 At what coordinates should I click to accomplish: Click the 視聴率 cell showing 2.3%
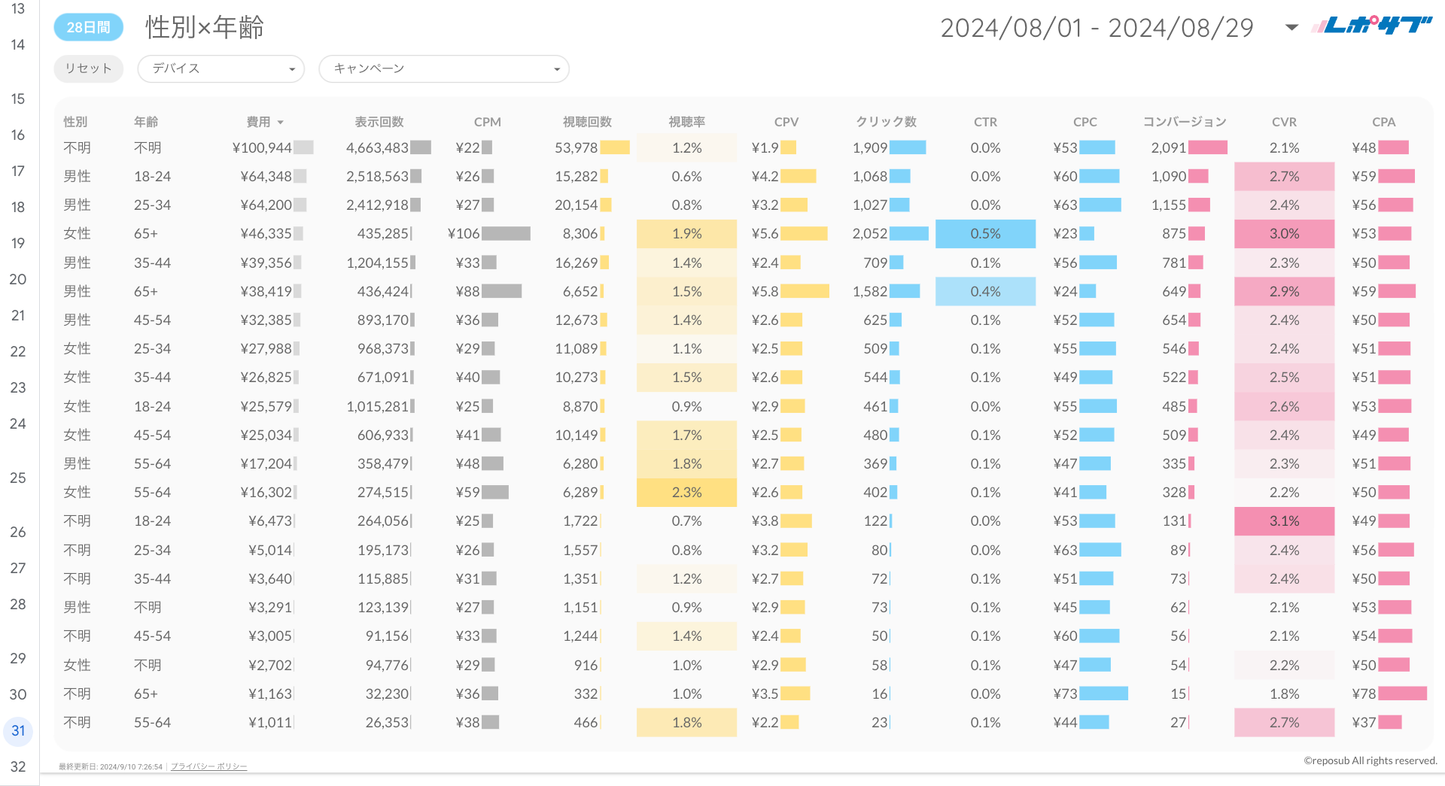[687, 493]
